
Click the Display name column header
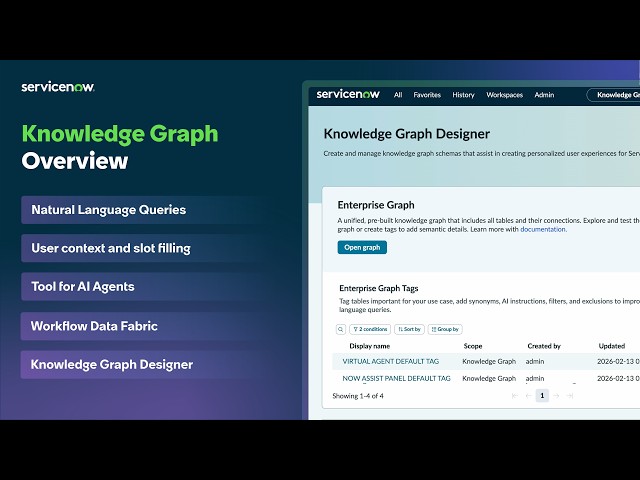click(x=369, y=346)
